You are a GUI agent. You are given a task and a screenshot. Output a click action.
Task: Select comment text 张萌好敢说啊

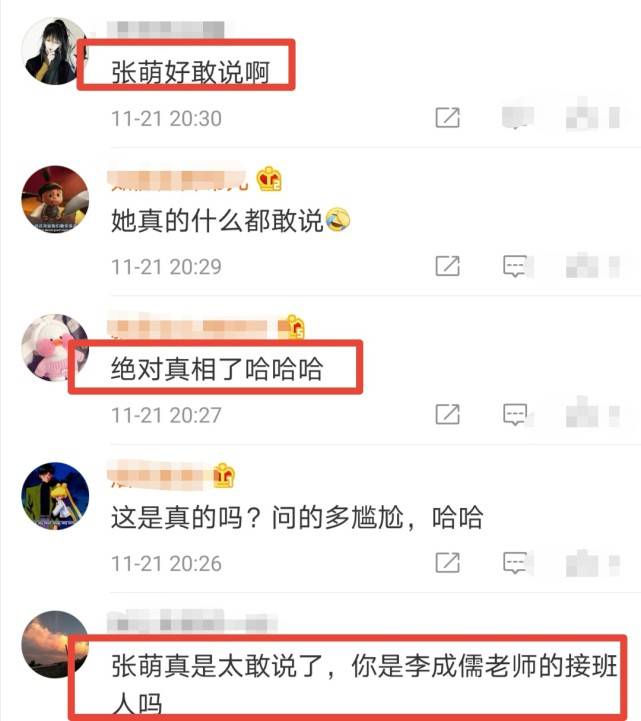click(x=190, y=72)
